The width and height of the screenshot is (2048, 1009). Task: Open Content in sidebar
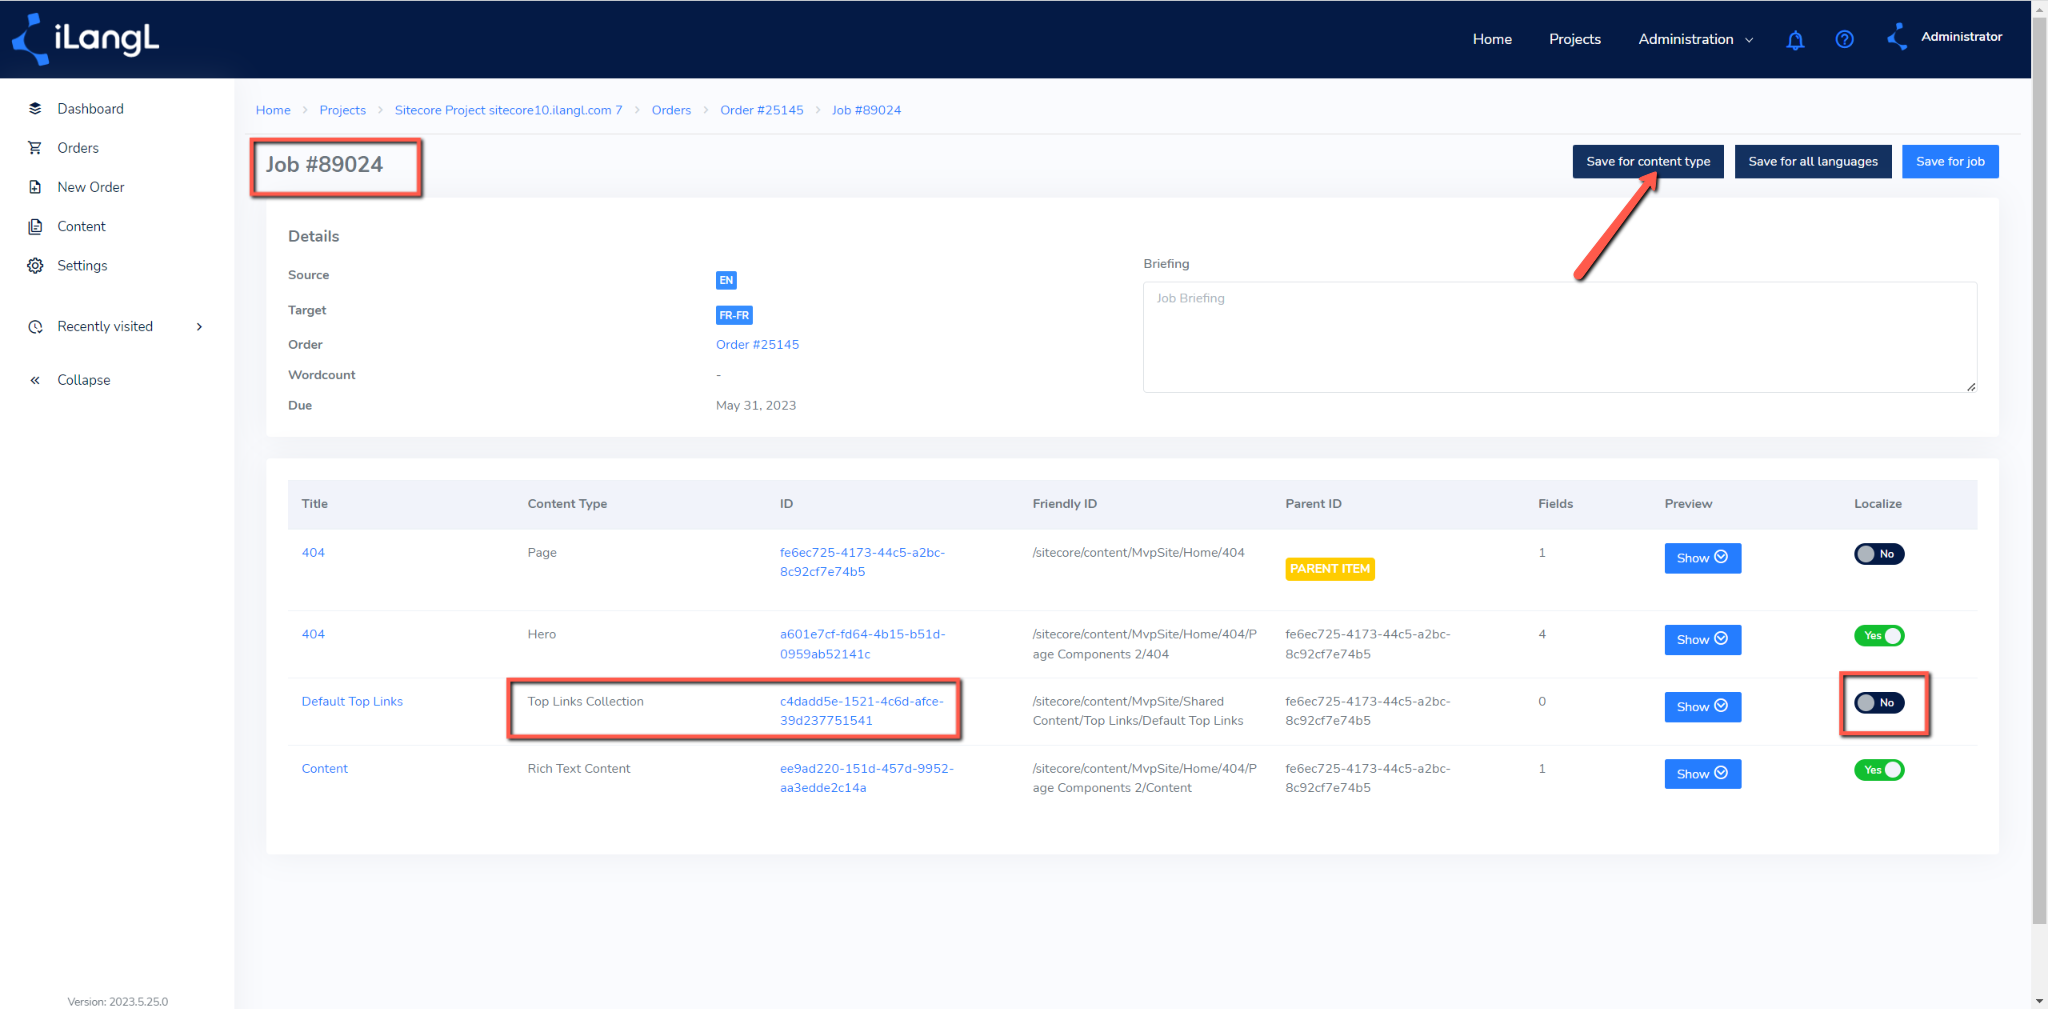point(81,226)
